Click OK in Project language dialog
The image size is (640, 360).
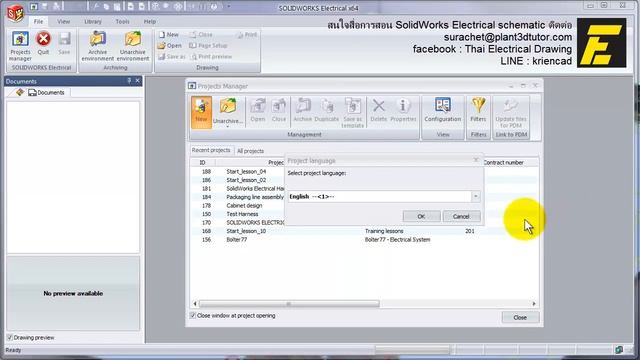click(x=421, y=216)
